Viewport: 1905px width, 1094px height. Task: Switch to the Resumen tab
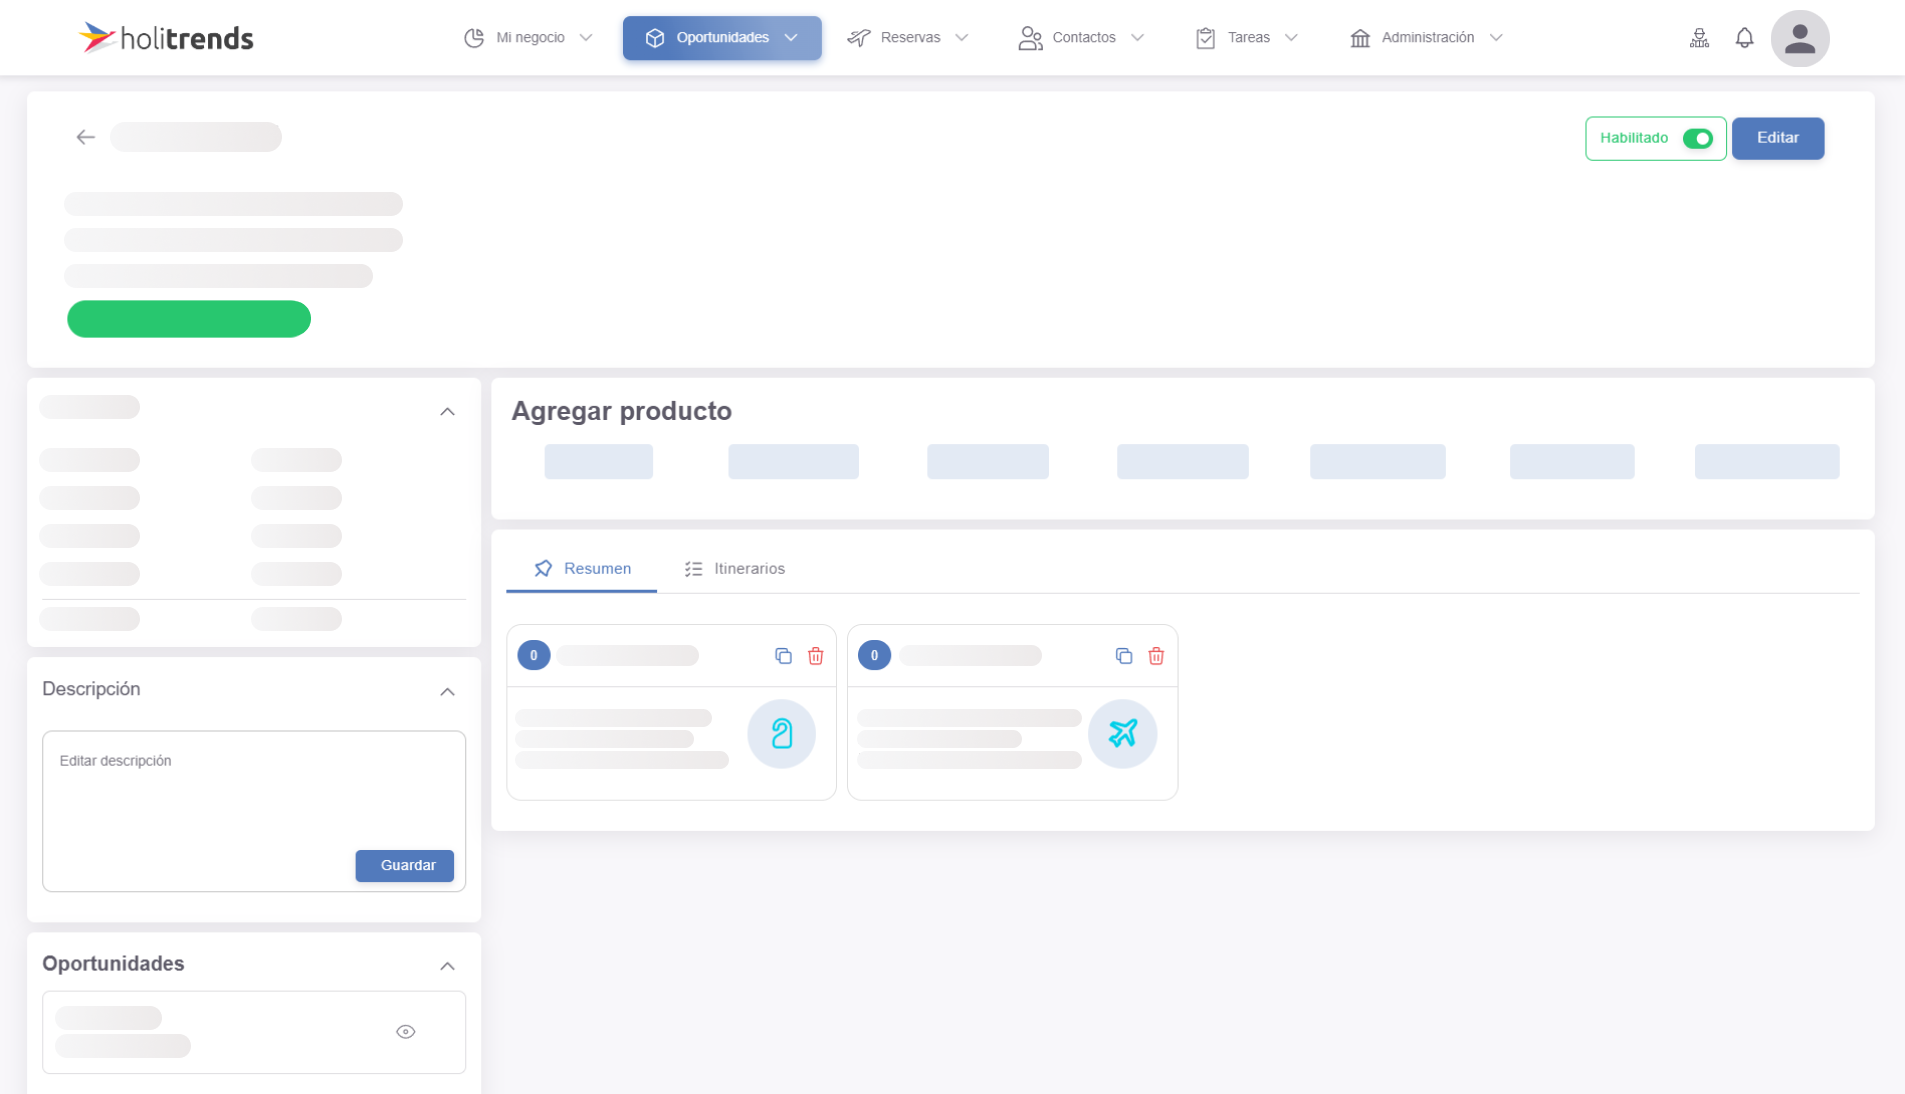(582, 568)
